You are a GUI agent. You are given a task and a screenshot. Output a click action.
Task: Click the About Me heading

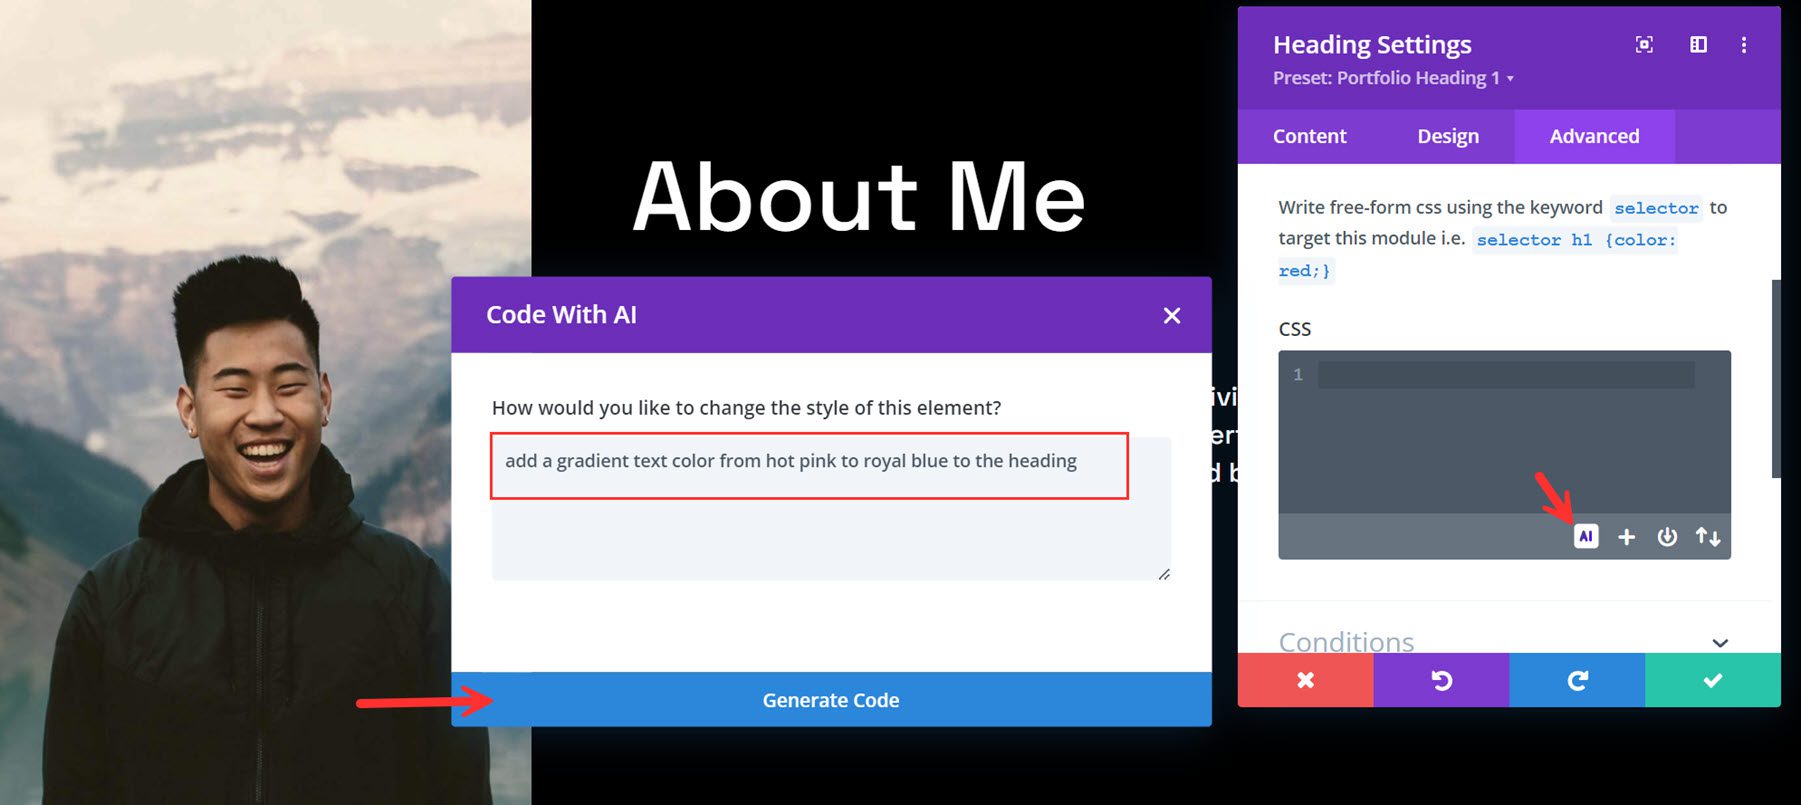(x=859, y=196)
